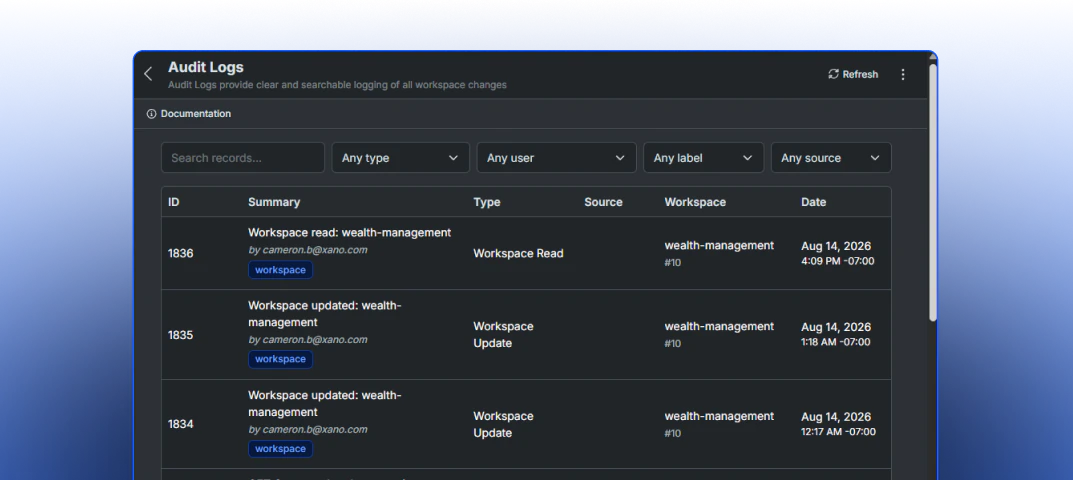Open the Any user dropdown
The height and width of the screenshot is (480, 1073).
tap(556, 157)
